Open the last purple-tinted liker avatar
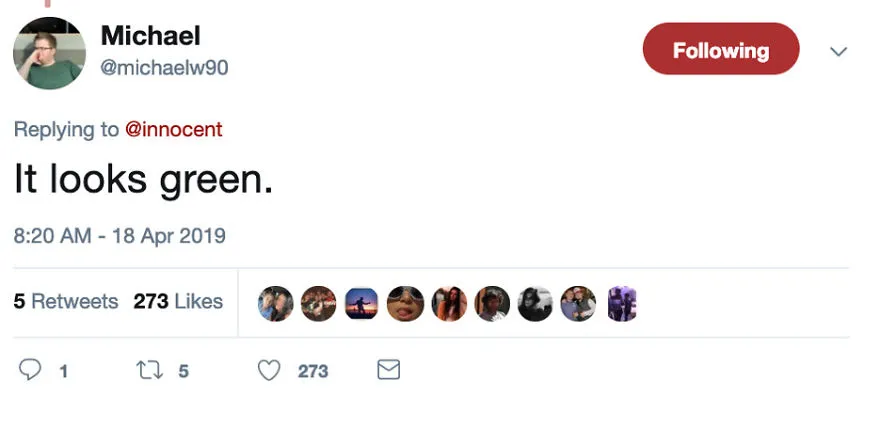The image size is (880, 428). pyautogui.click(x=622, y=303)
